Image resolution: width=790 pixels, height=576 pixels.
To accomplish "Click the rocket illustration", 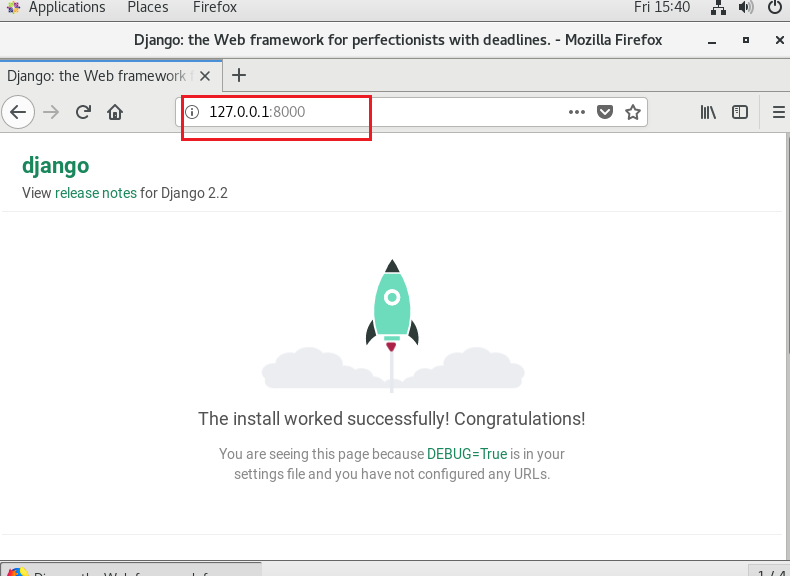I will coord(392,325).
